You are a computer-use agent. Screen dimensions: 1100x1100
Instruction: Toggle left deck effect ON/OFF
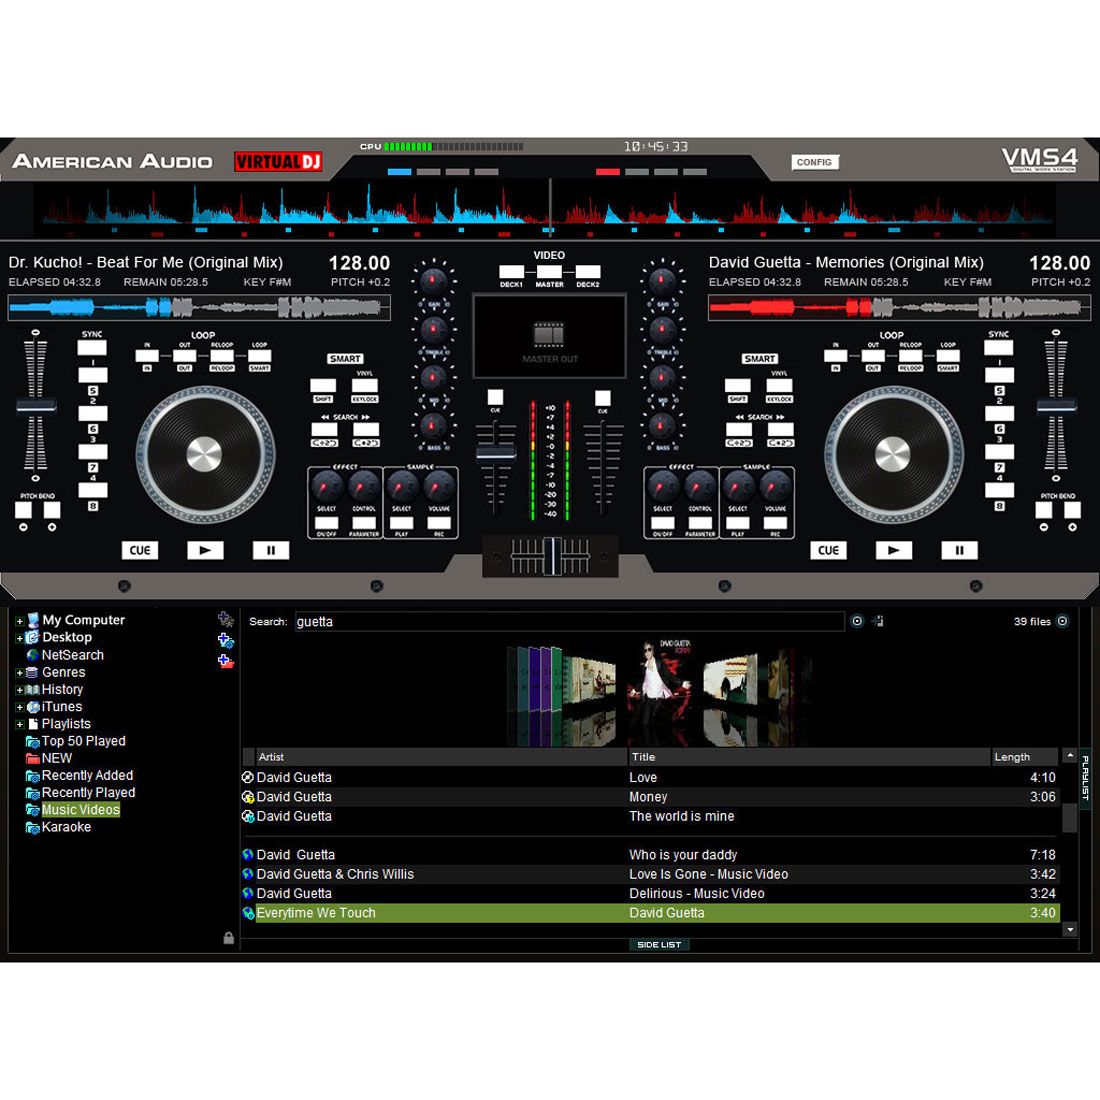[x=326, y=523]
